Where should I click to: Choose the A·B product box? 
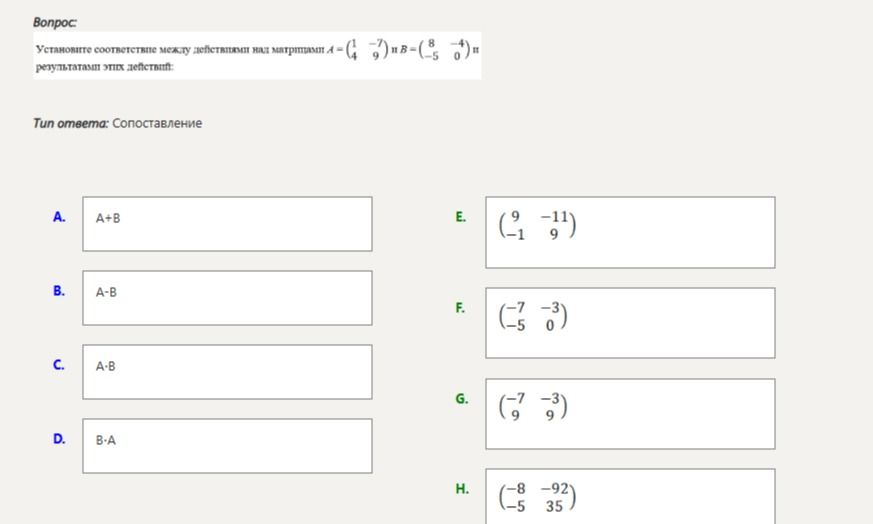(227, 372)
